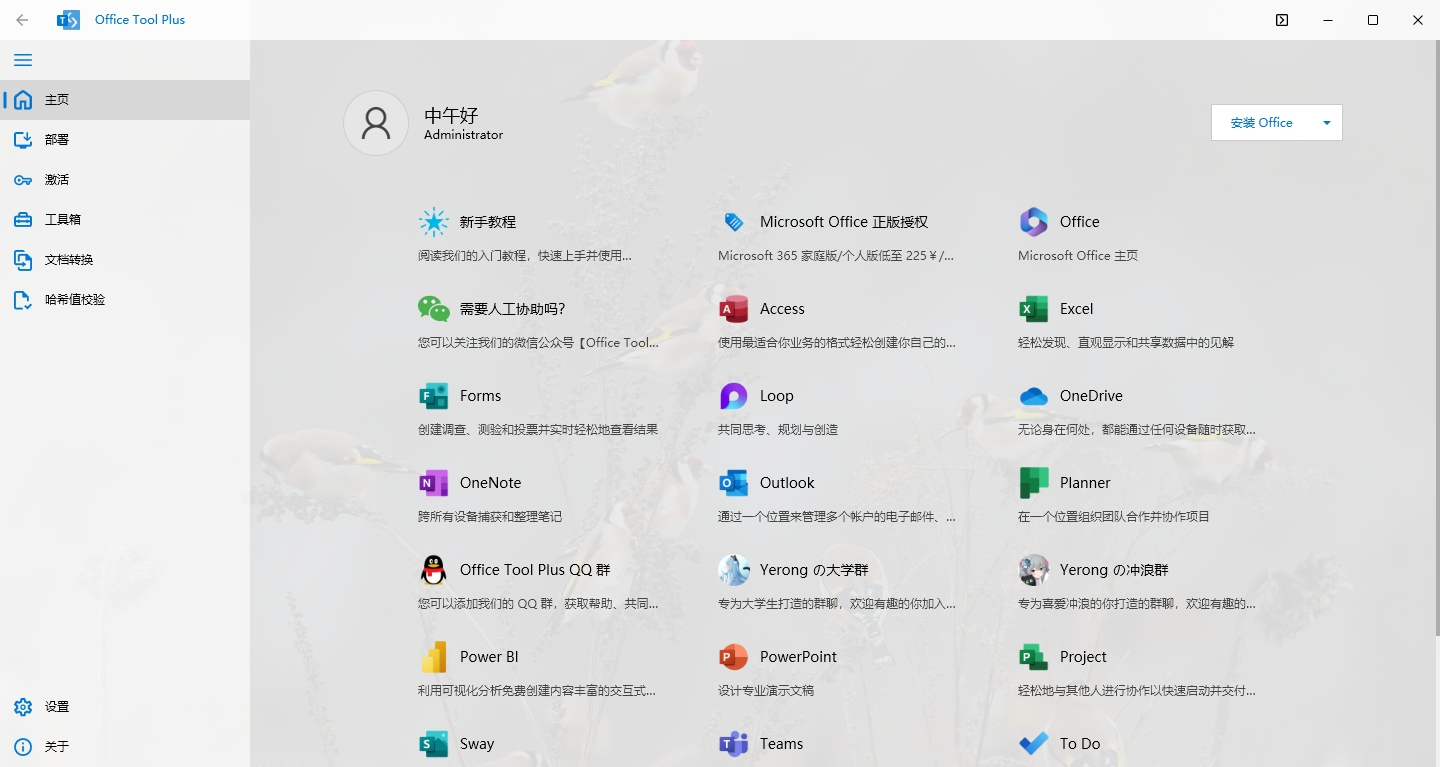1440x767 pixels.
Task: Open the Power BI icon
Action: pos(434,657)
